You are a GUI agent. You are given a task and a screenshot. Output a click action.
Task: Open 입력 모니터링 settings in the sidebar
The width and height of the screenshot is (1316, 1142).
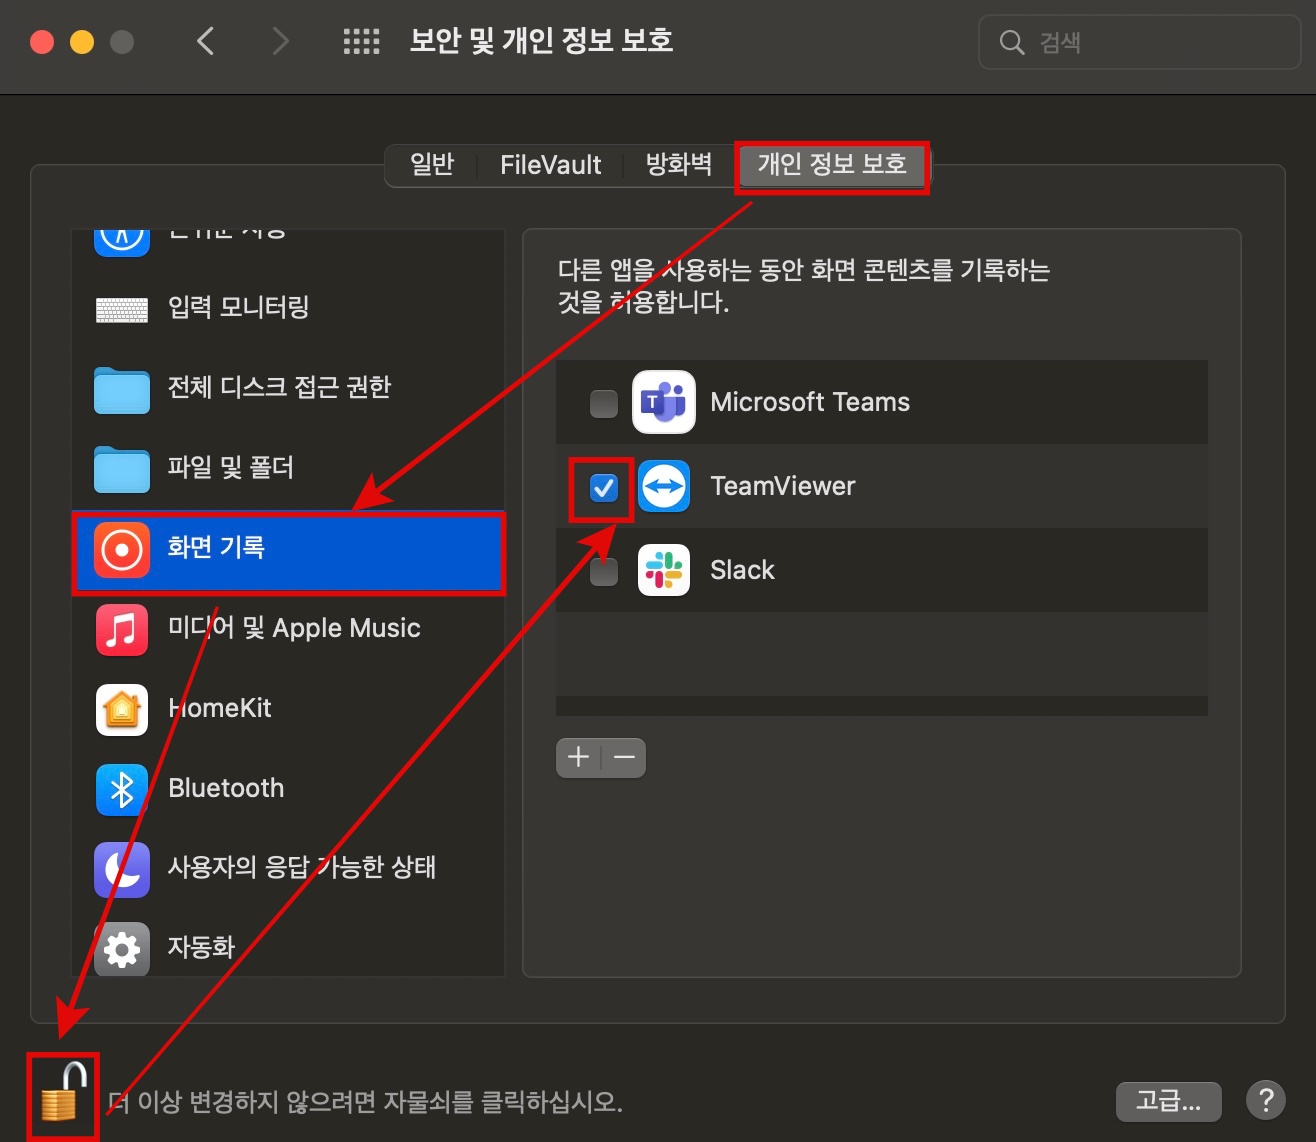[x=121, y=308]
